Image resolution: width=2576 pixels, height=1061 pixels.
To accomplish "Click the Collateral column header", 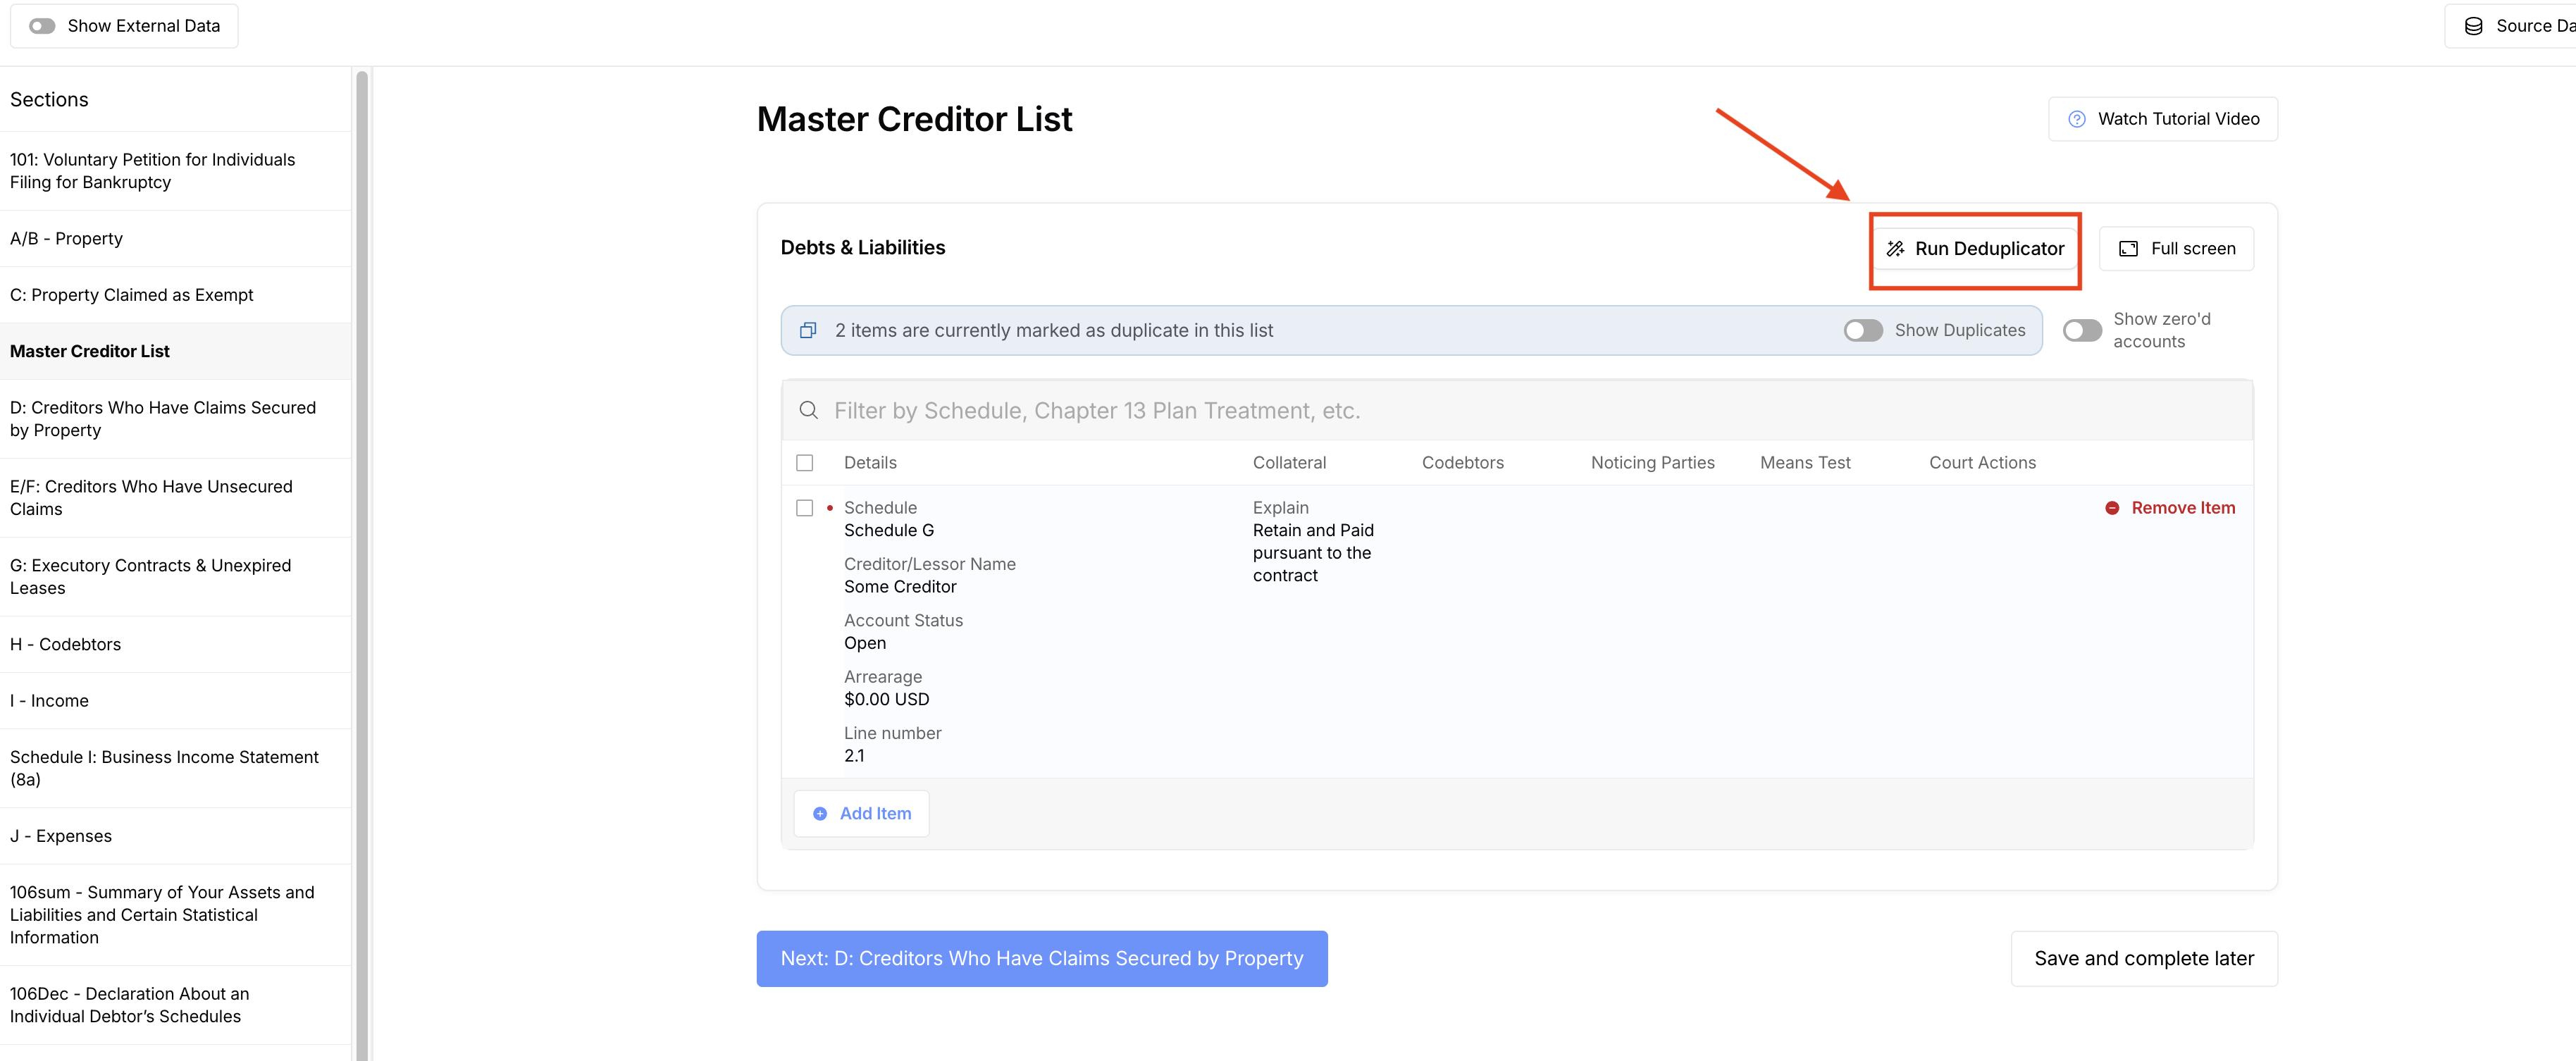I will 1289,463.
